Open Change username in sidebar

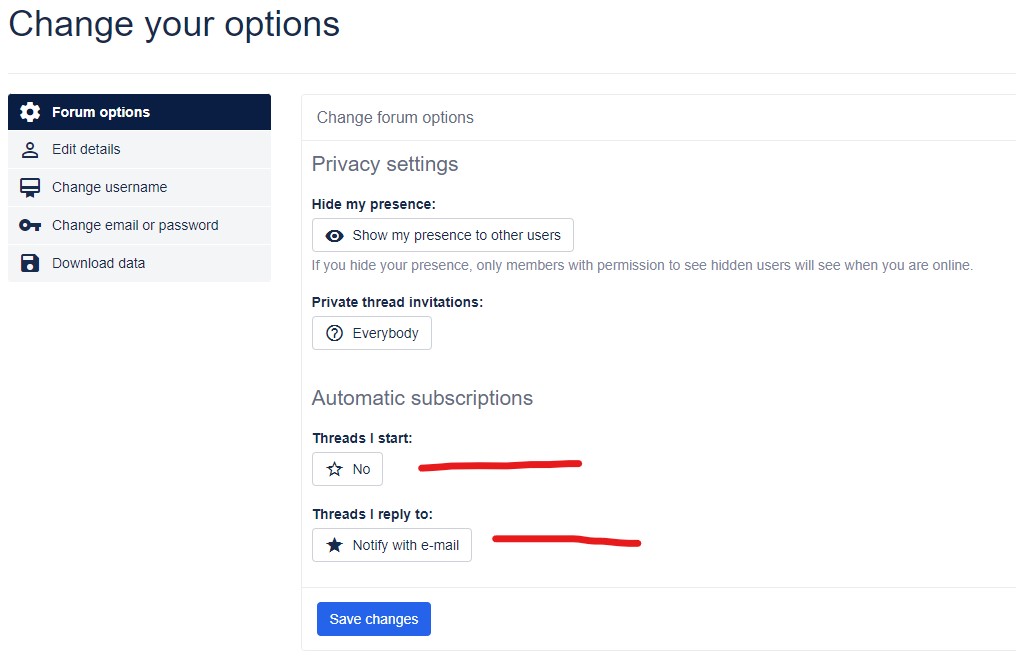(139, 188)
